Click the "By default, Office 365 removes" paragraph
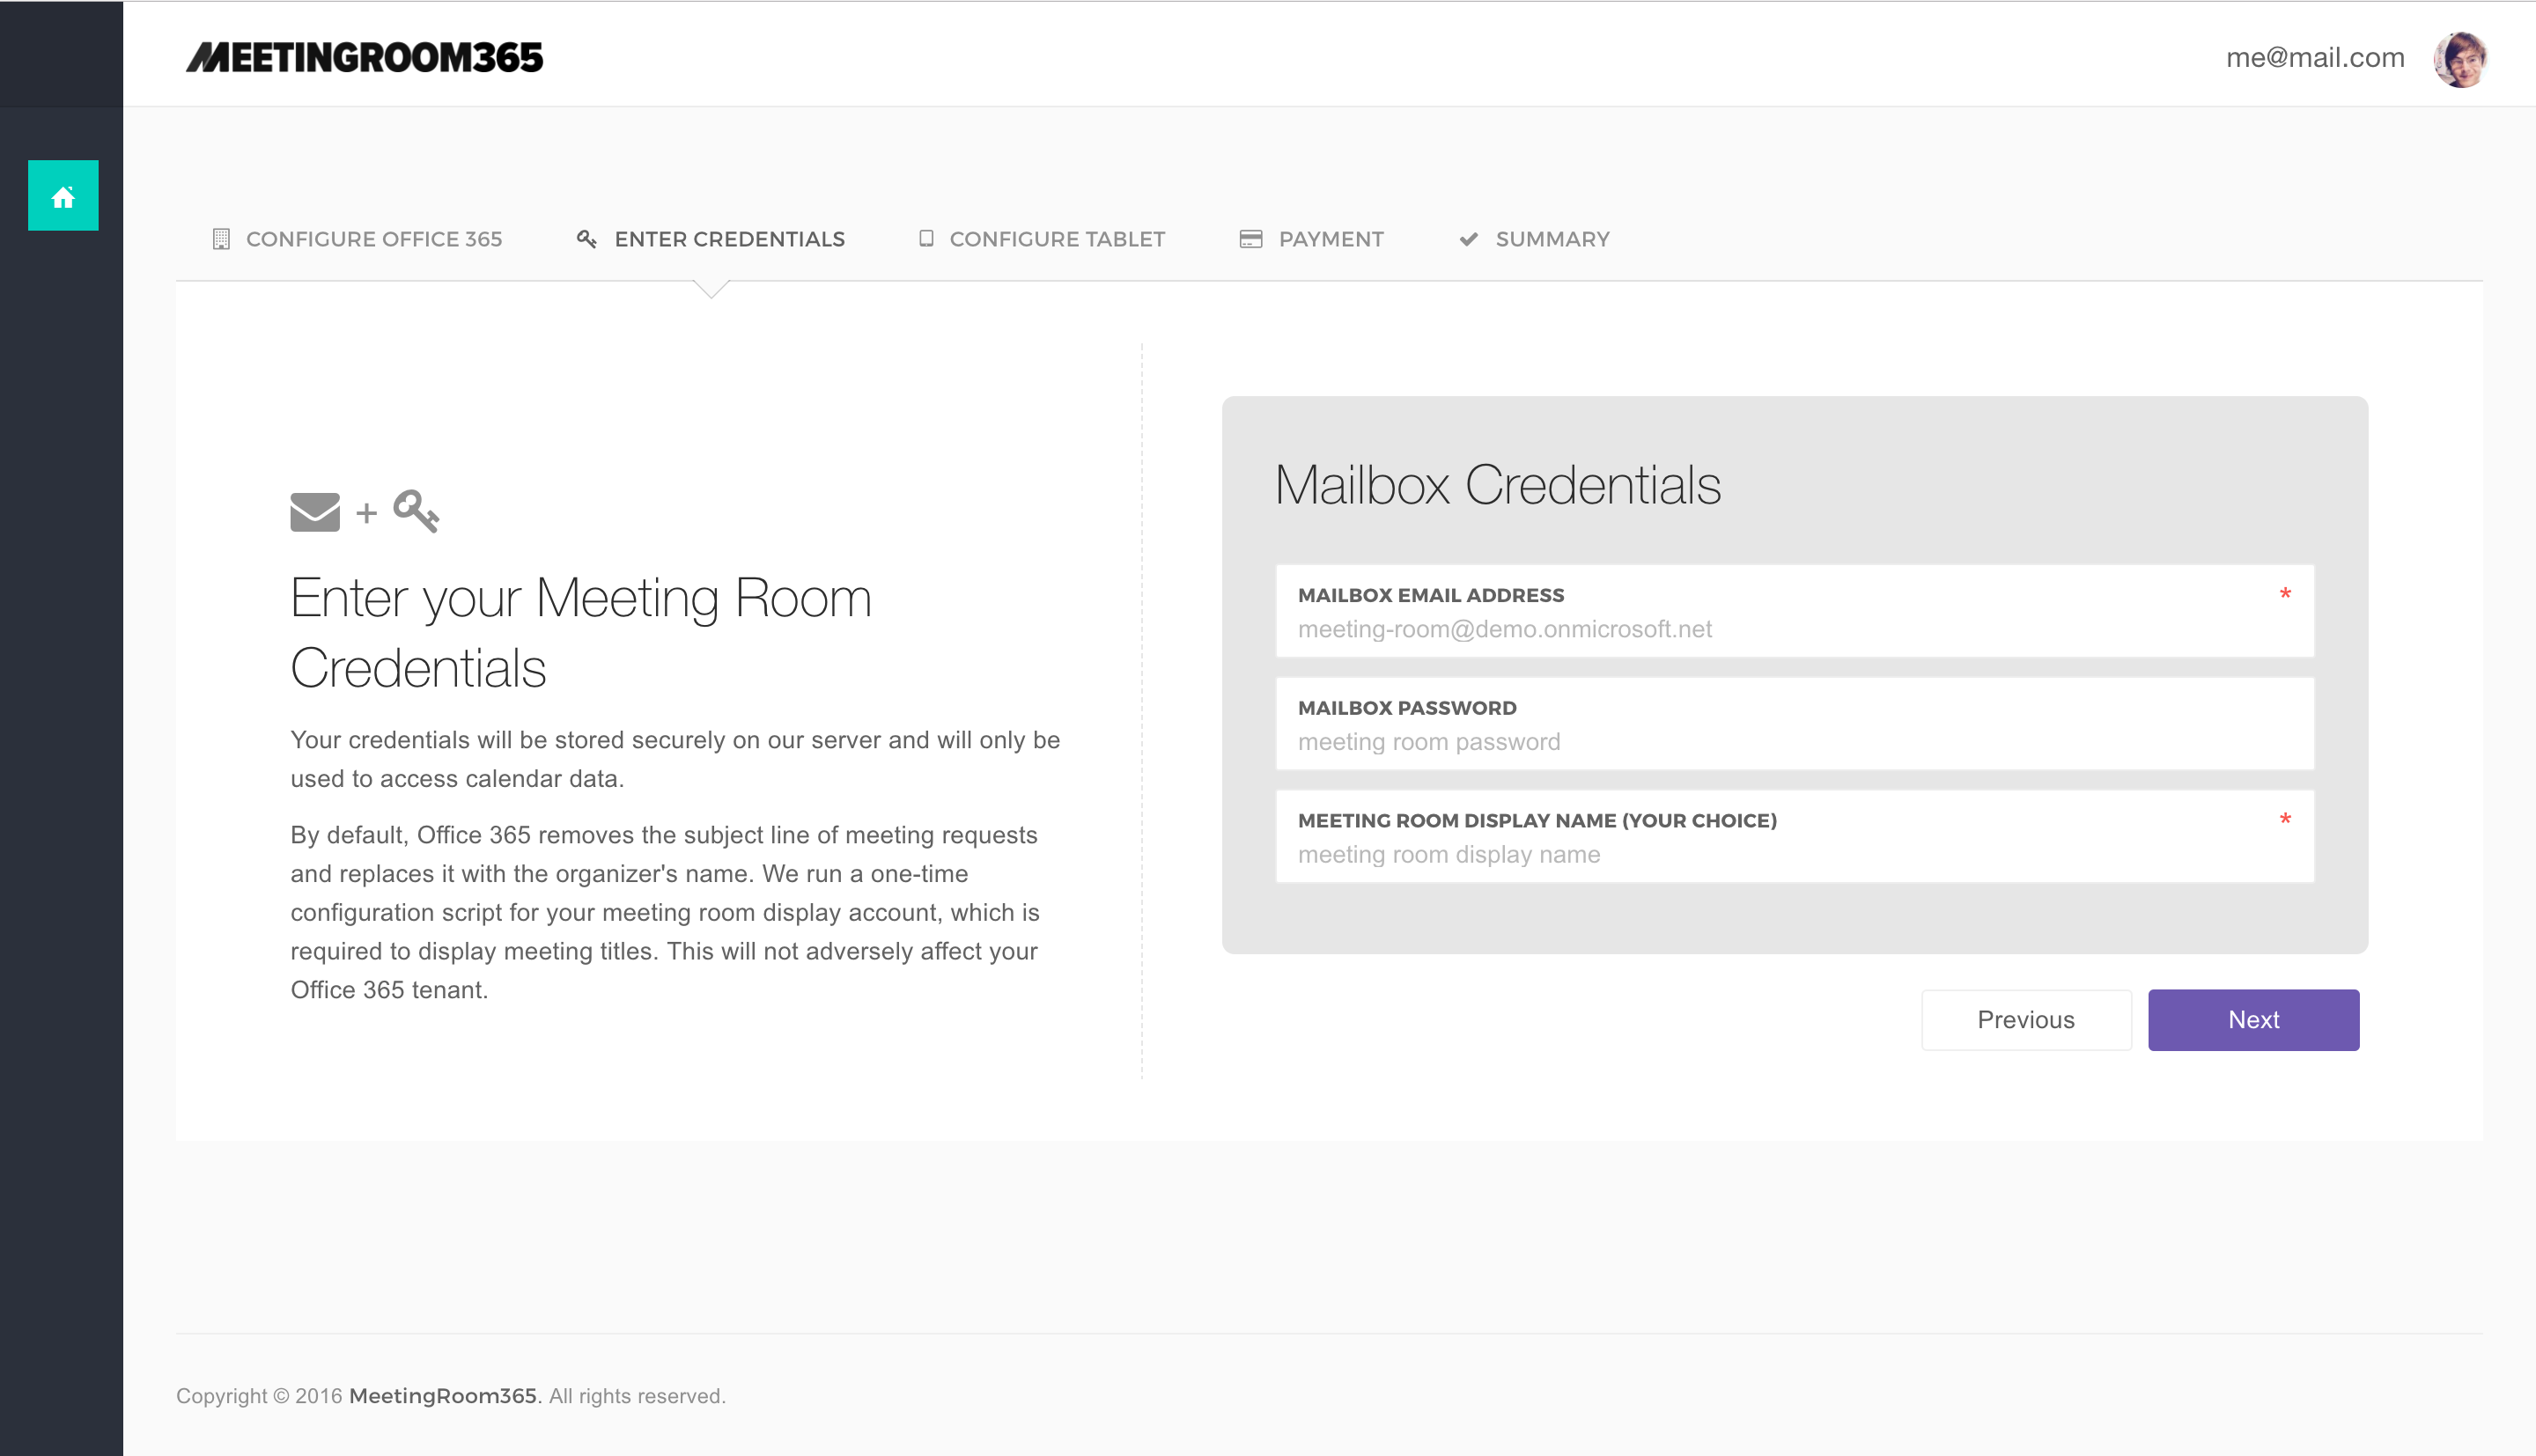 (665, 912)
